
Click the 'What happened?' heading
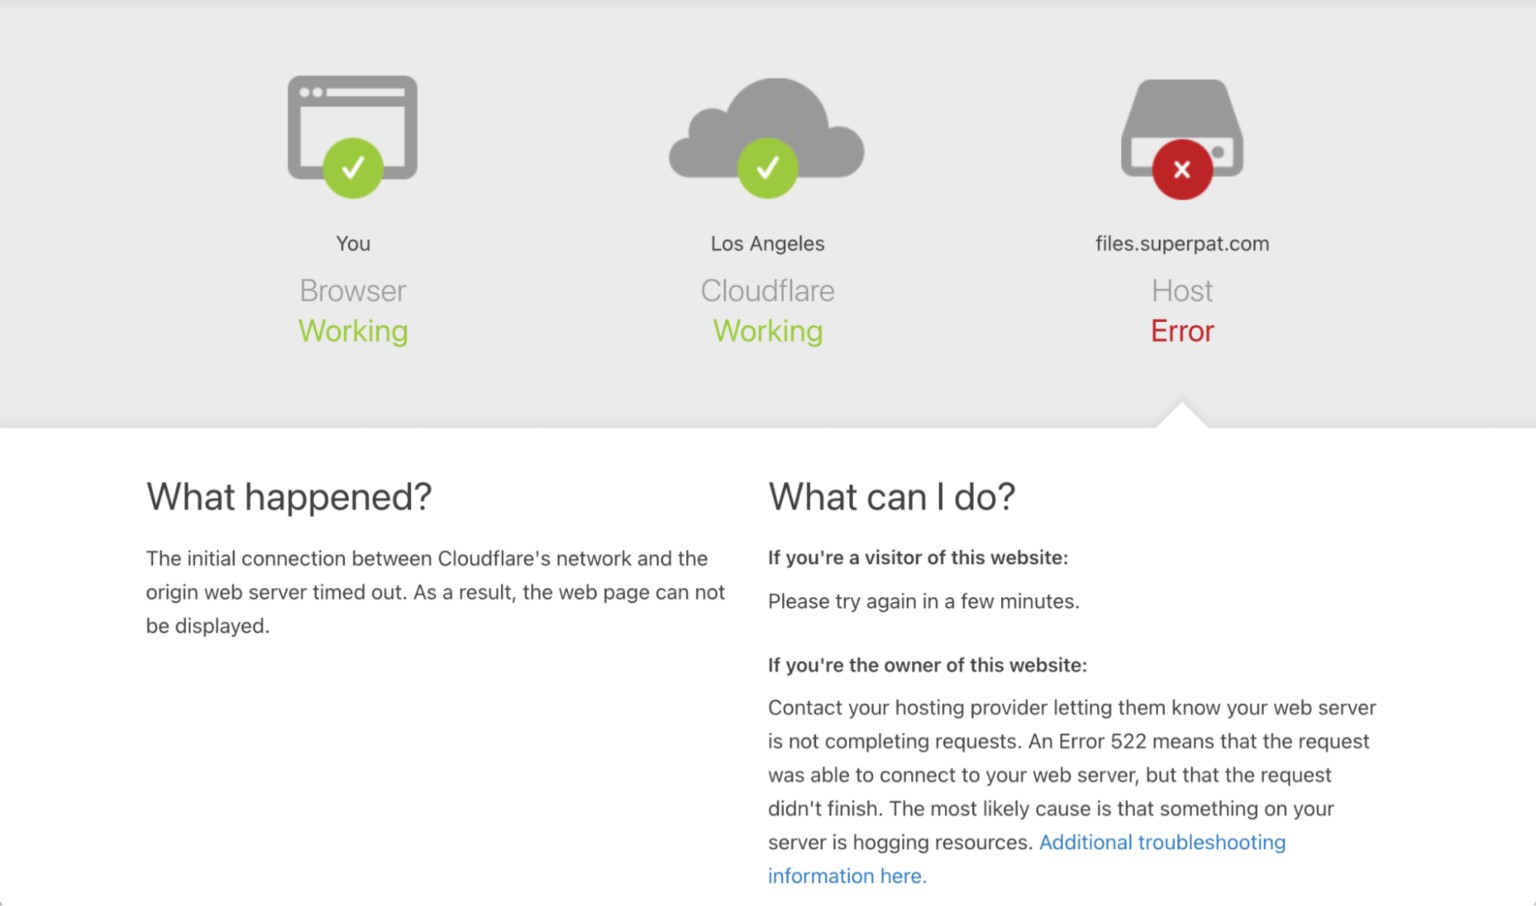[289, 496]
